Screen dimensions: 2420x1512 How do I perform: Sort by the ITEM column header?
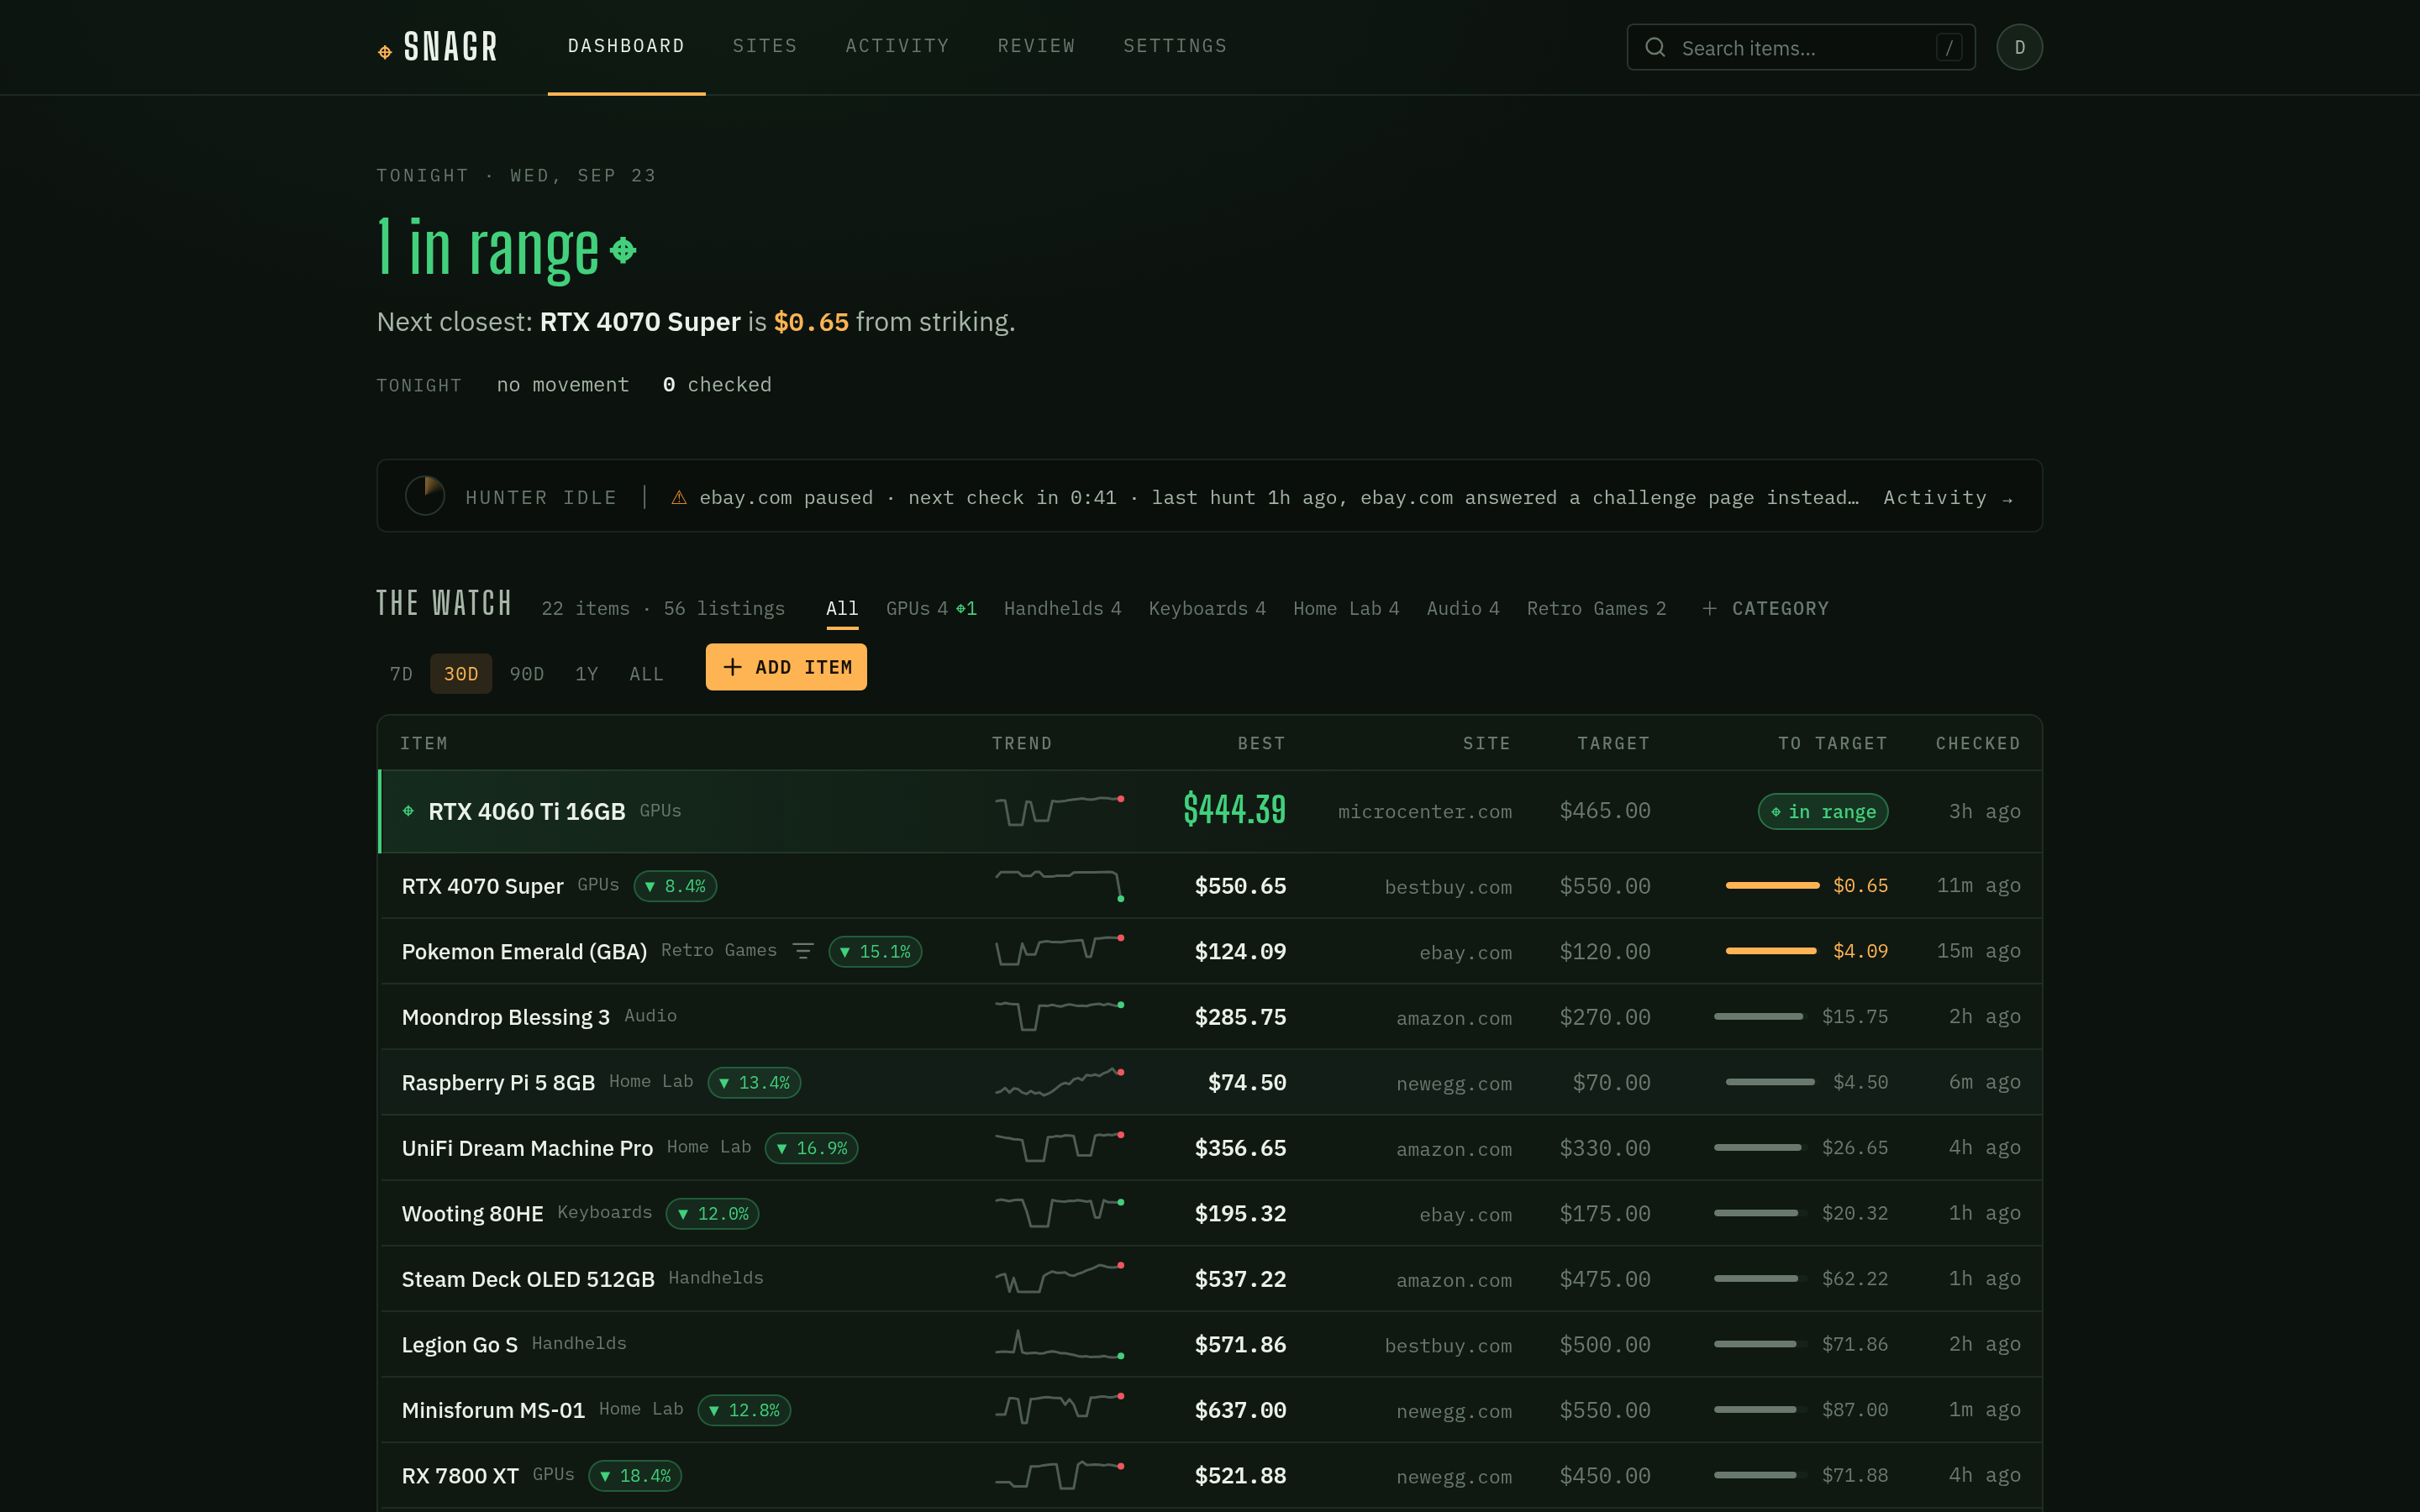424,743
